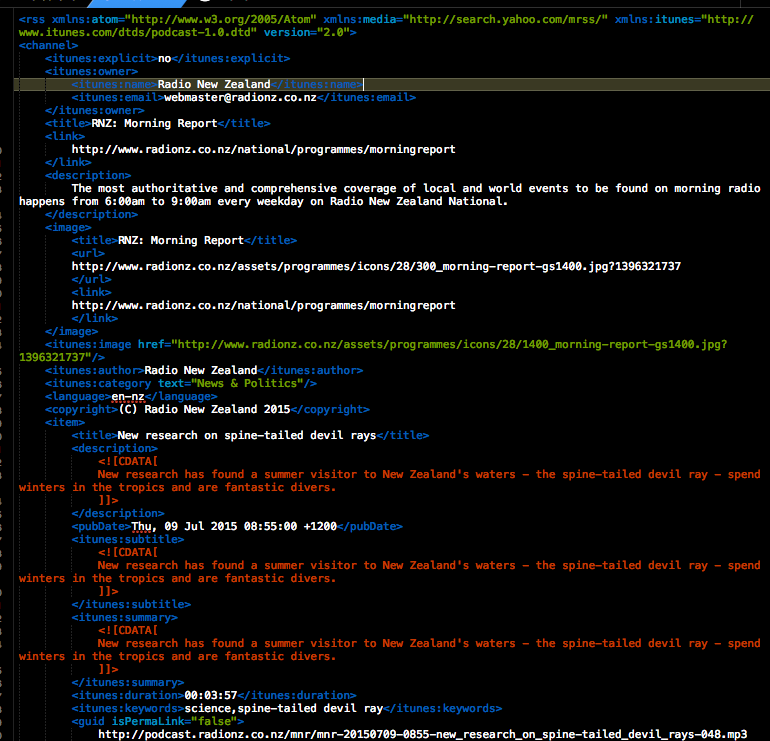
Task: Click the 300_morning-report-gs1400.jpg URL line
Action: pos(376,267)
